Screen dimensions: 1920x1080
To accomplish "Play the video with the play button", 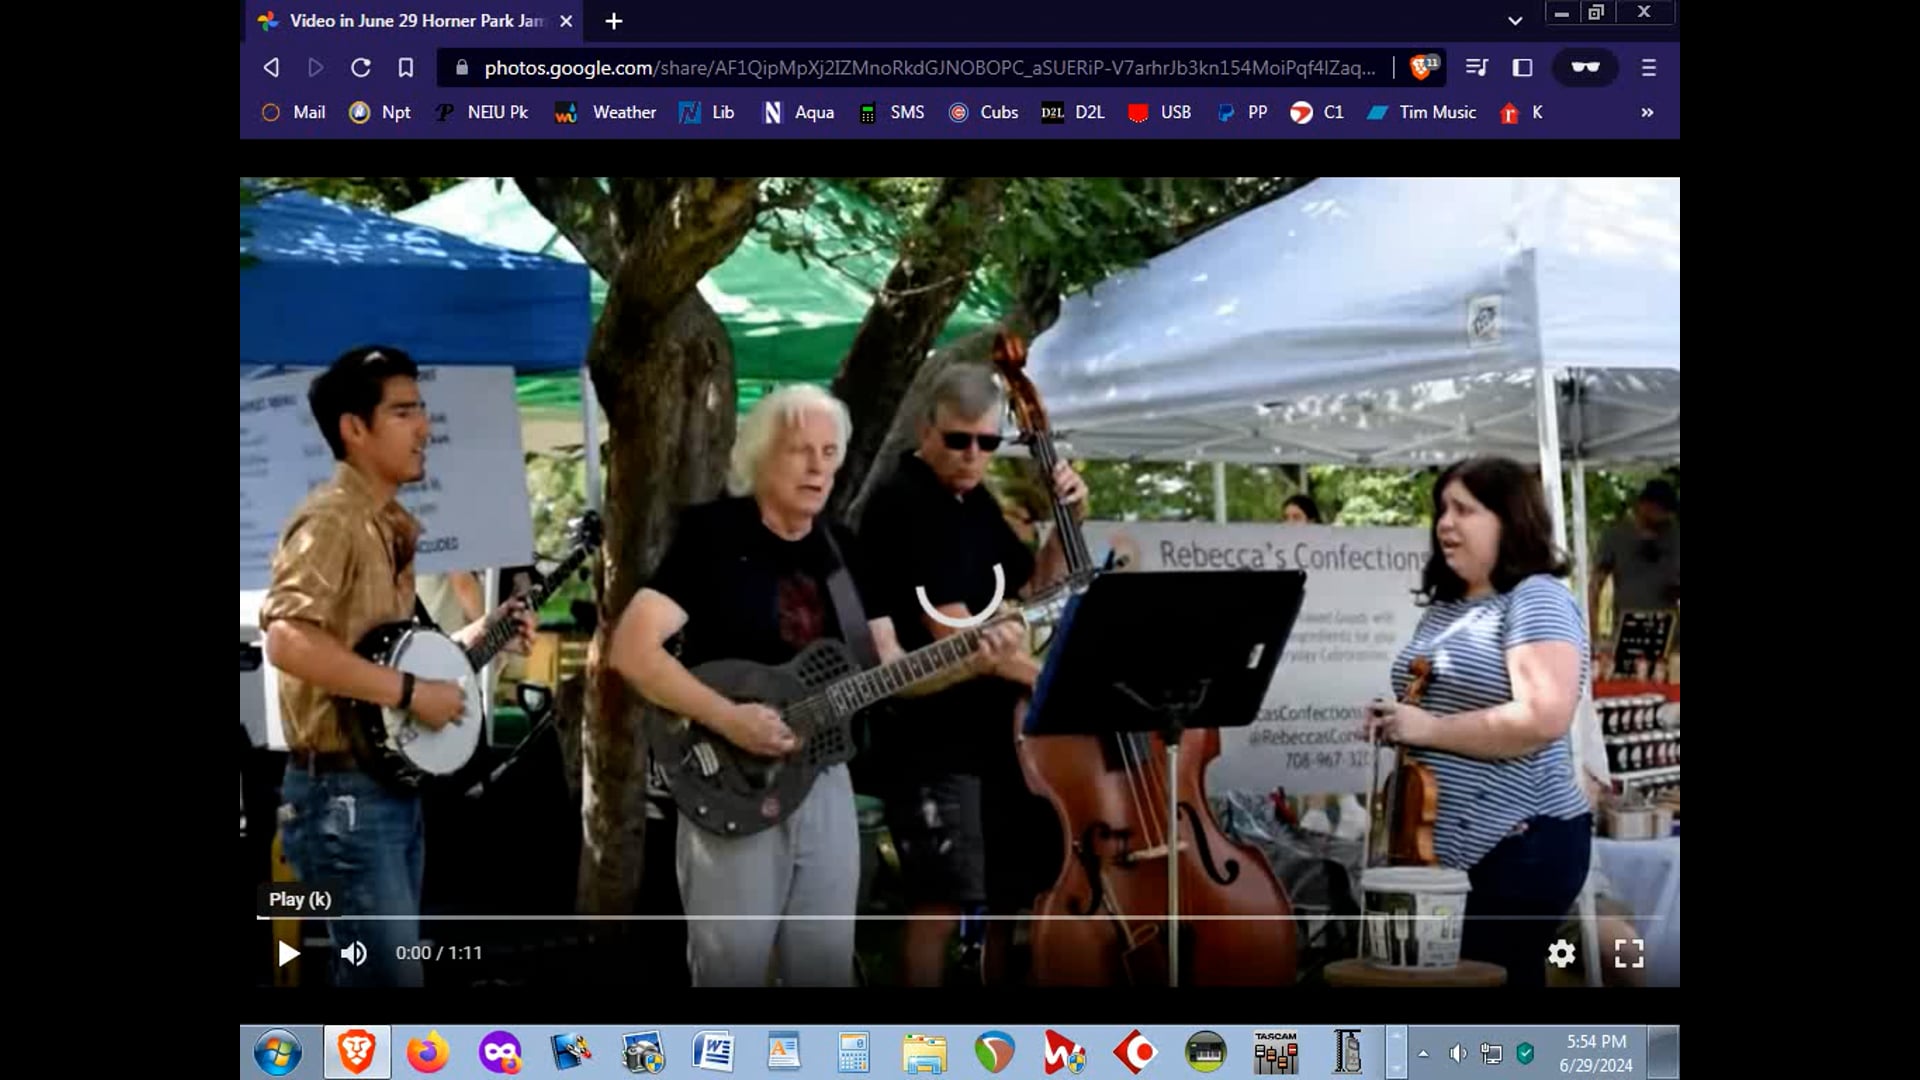I will tap(289, 953).
